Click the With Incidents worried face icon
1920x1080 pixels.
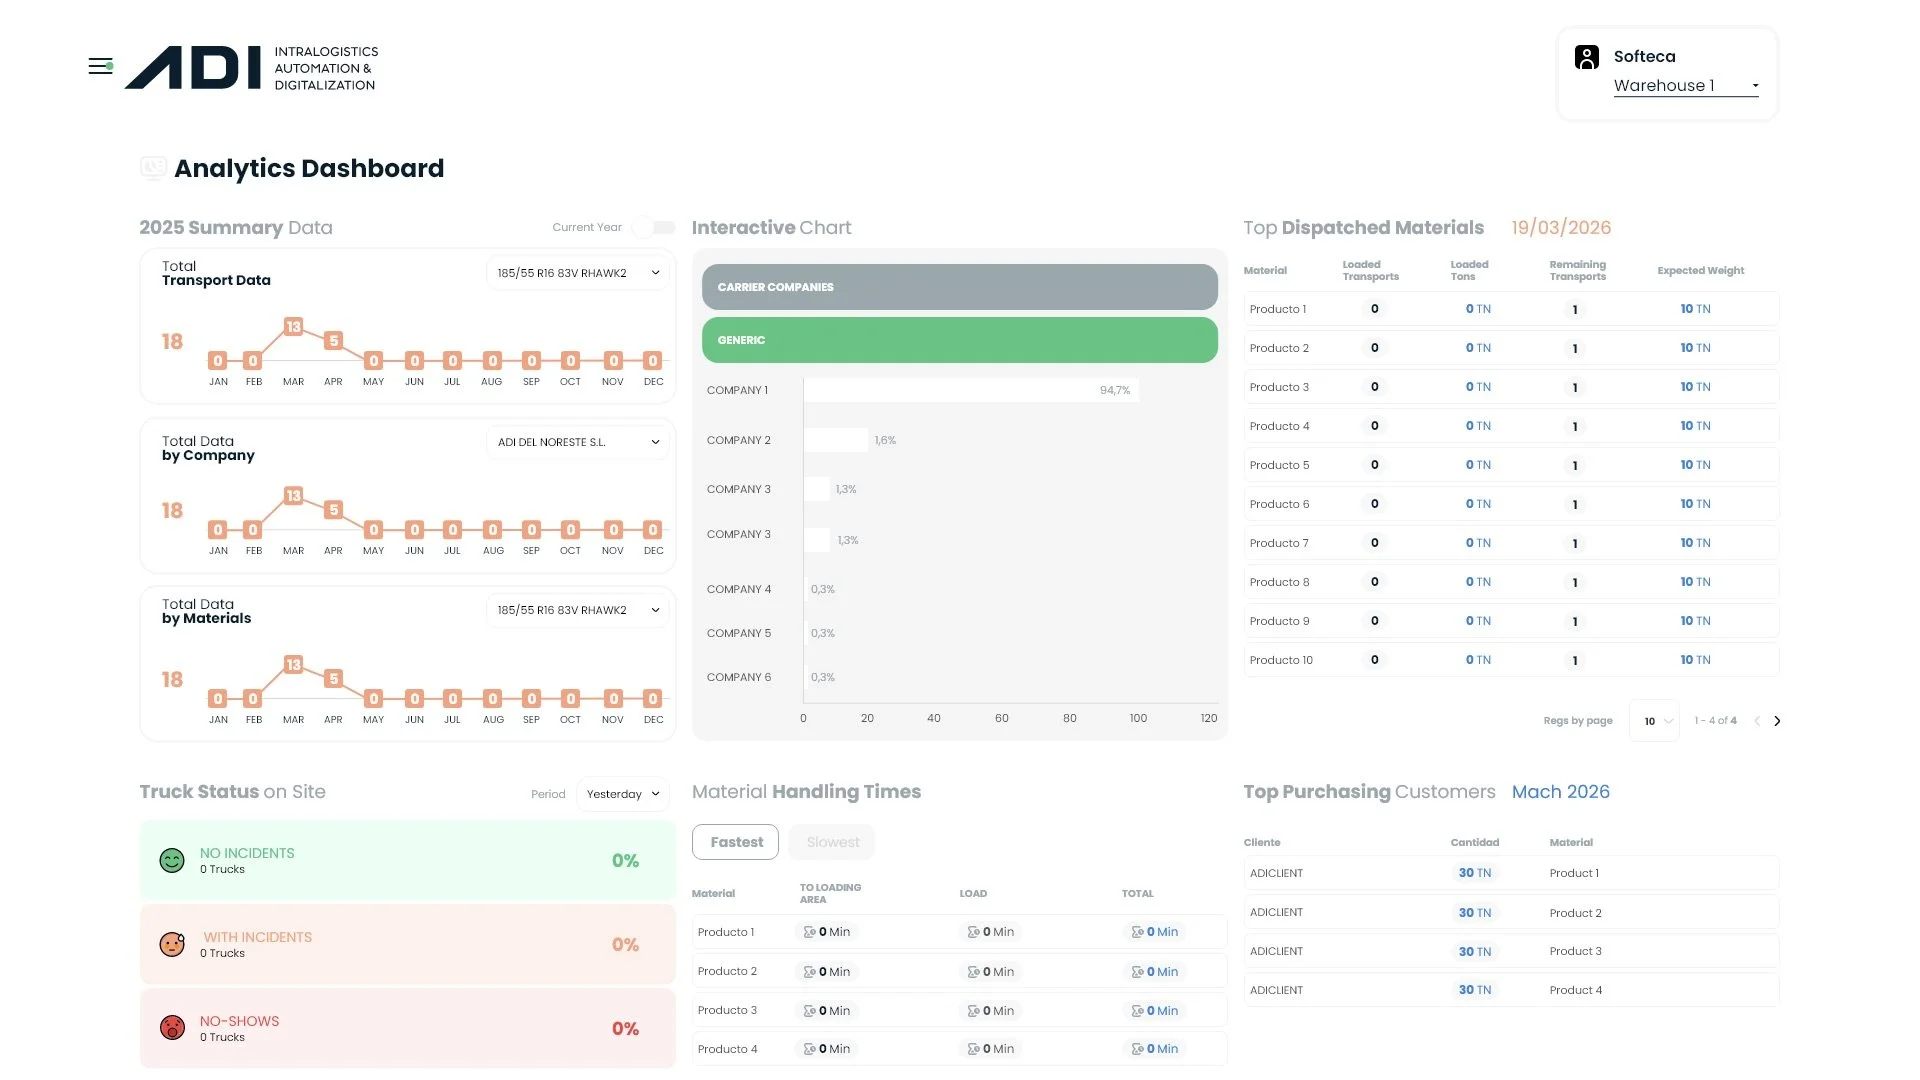click(x=172, y=945)
